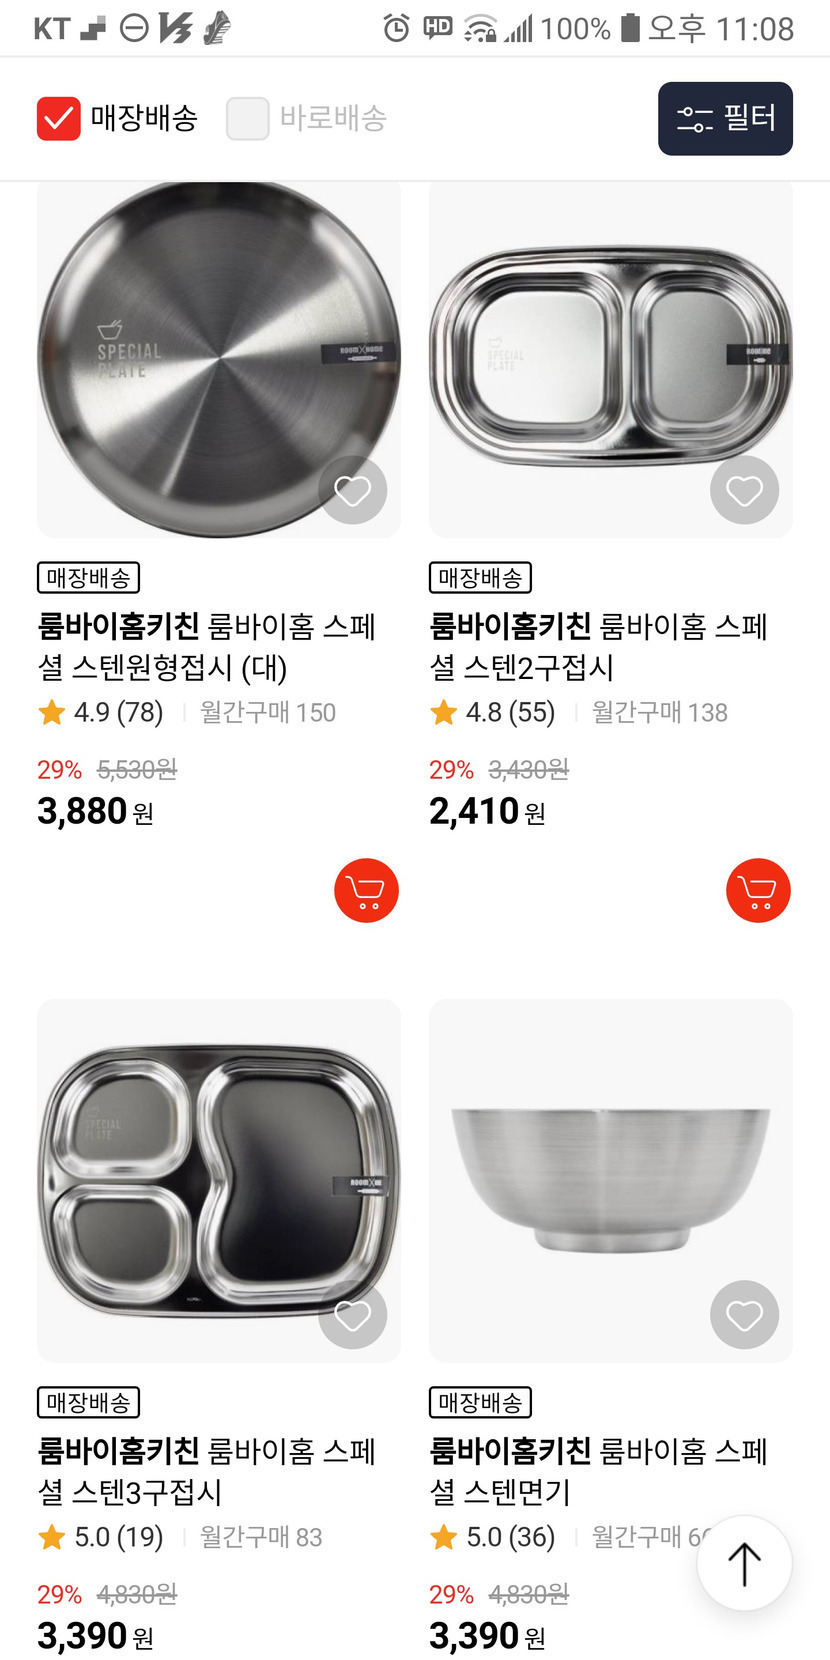Open 스텐3구접시 product title link
Viewport: 830px width, 1660px height.
click(207, 1470)
